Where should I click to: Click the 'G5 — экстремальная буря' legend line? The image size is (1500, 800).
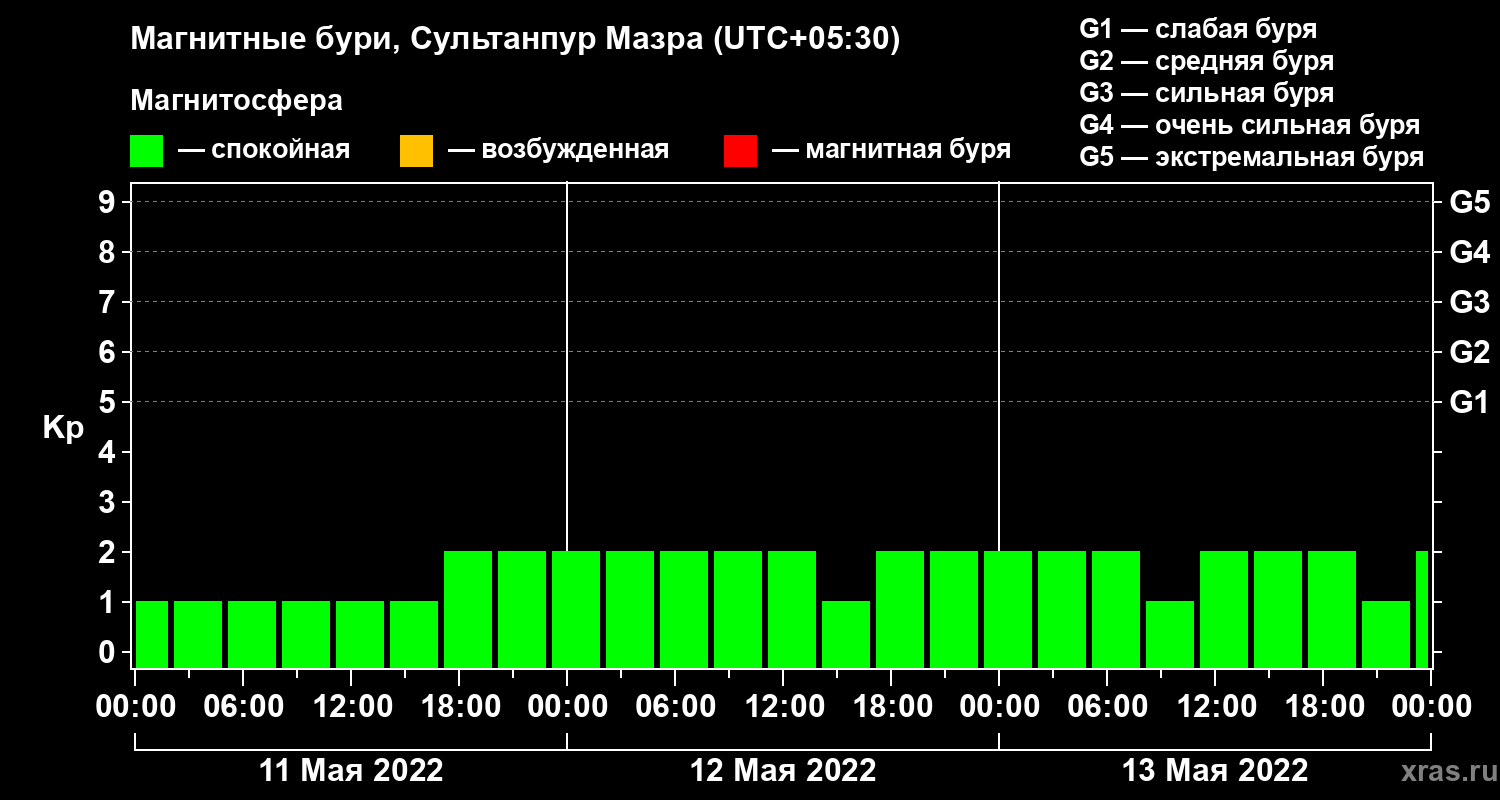[x=1252, y=158]
